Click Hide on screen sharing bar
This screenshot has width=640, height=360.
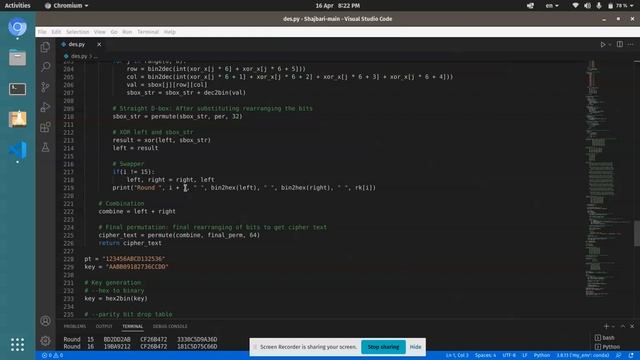[x=415, y=347]
